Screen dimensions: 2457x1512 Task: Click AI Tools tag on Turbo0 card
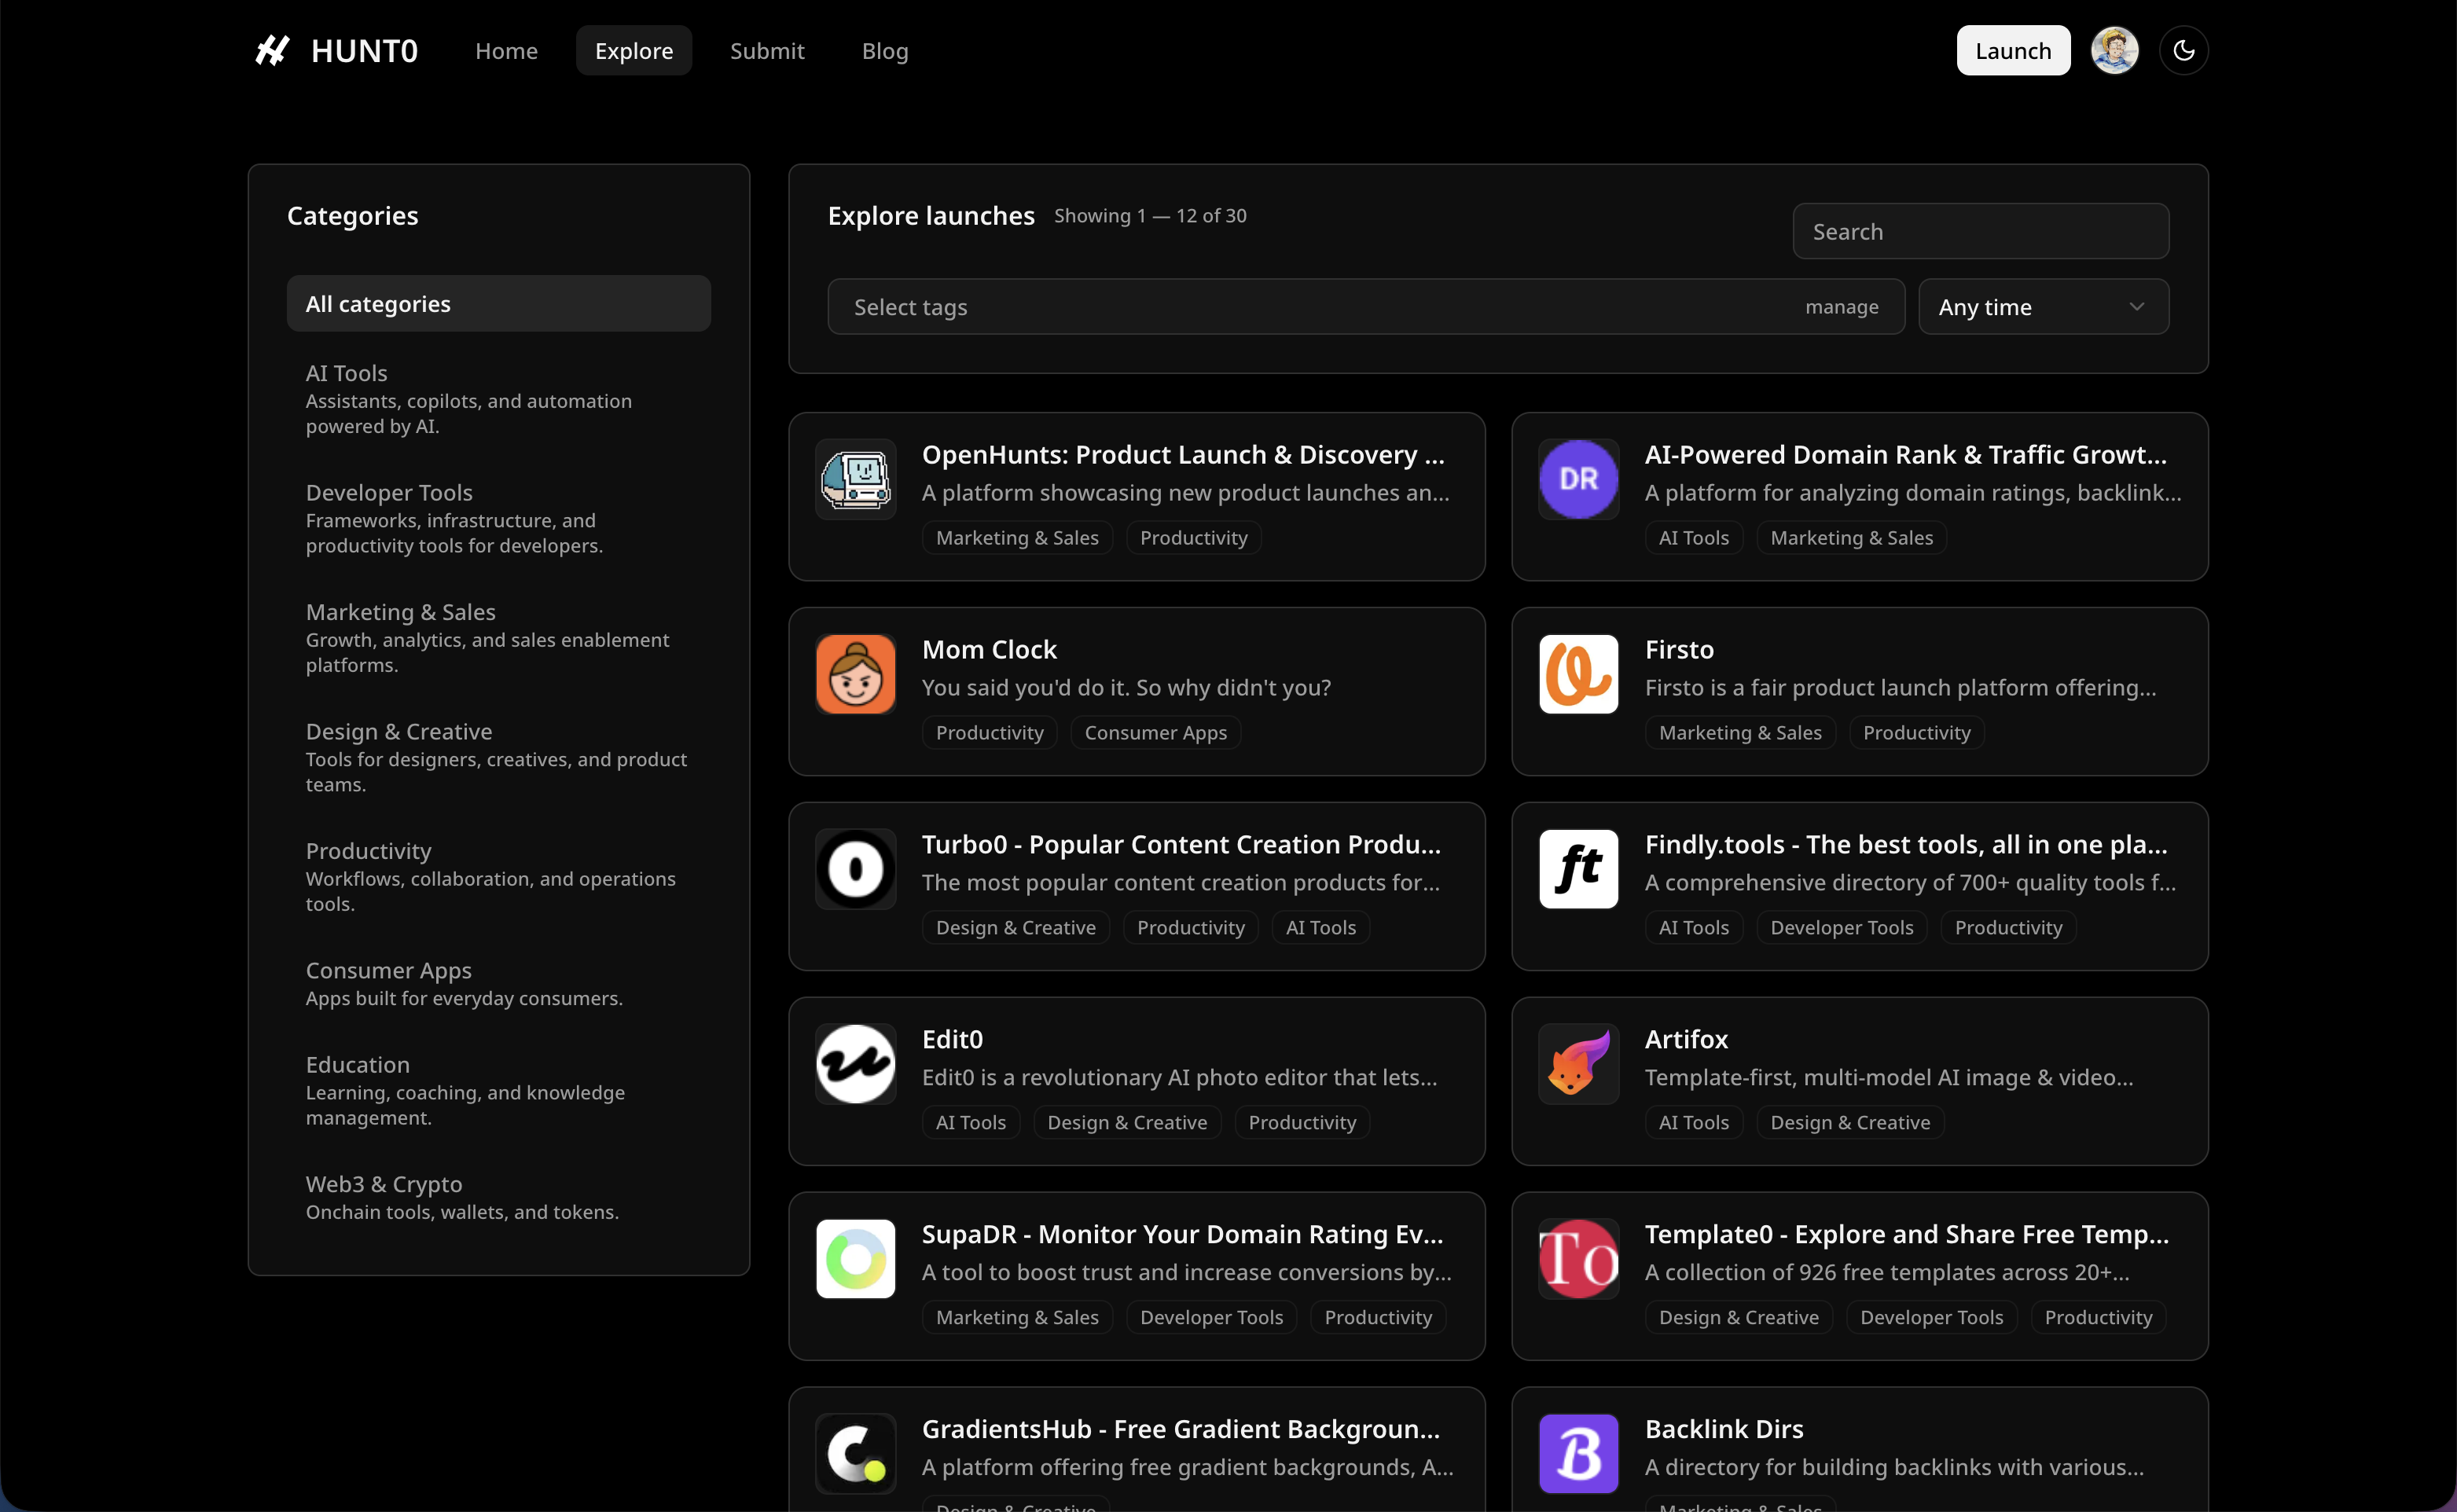click(x=1320, y=927)
